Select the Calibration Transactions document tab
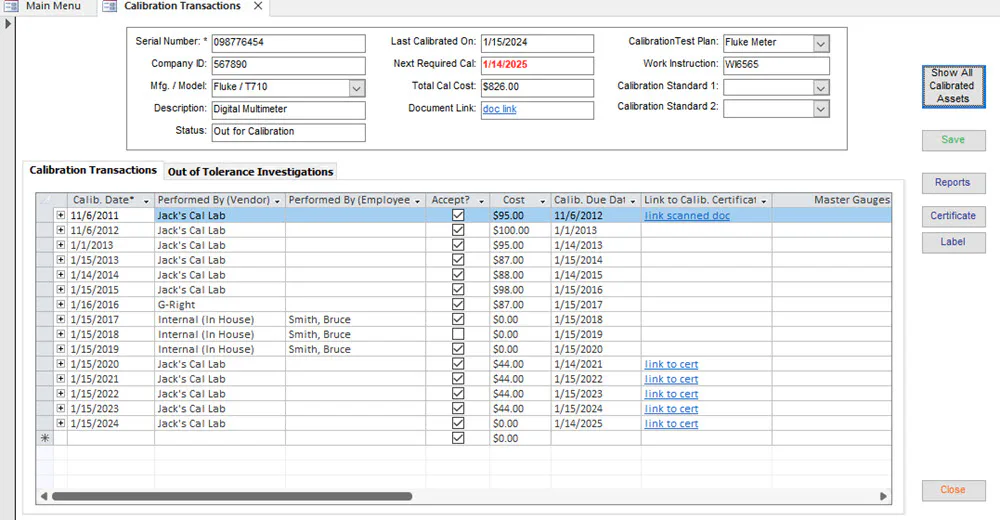Viewport: 1000px width, 520px height. (182, 6)
